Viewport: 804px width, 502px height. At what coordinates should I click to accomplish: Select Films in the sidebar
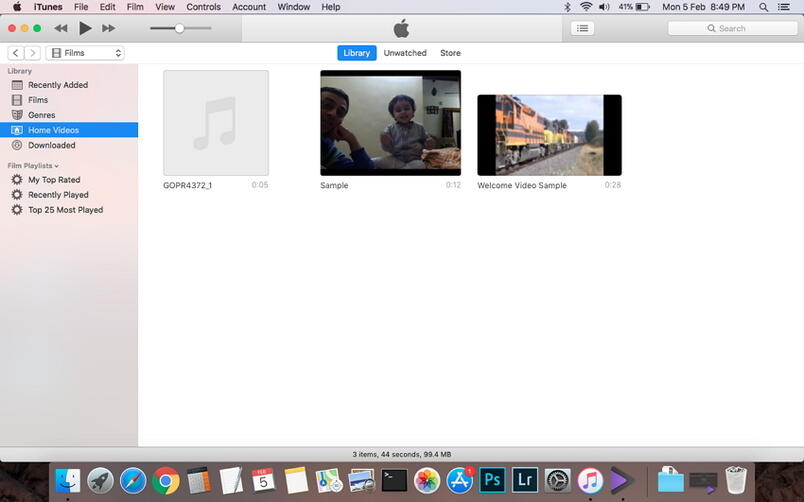(69, 100)
